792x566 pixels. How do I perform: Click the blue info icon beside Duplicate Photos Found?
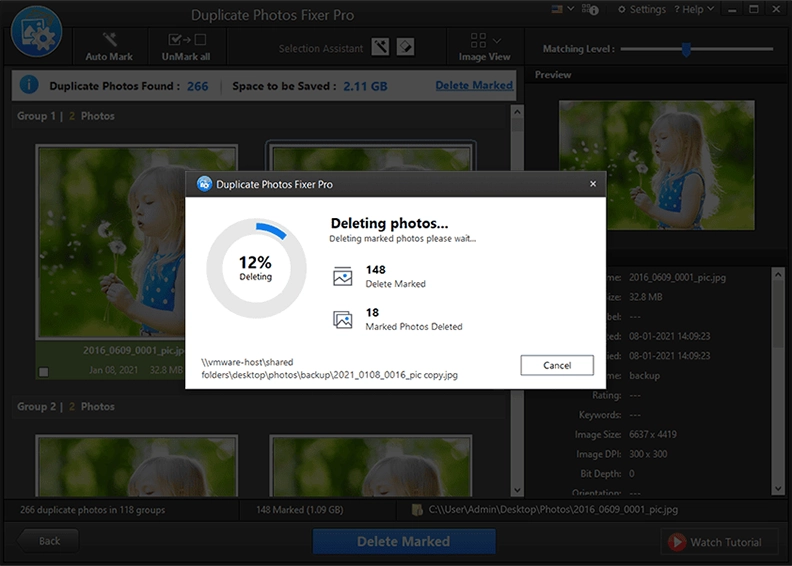tap(29, 84)
